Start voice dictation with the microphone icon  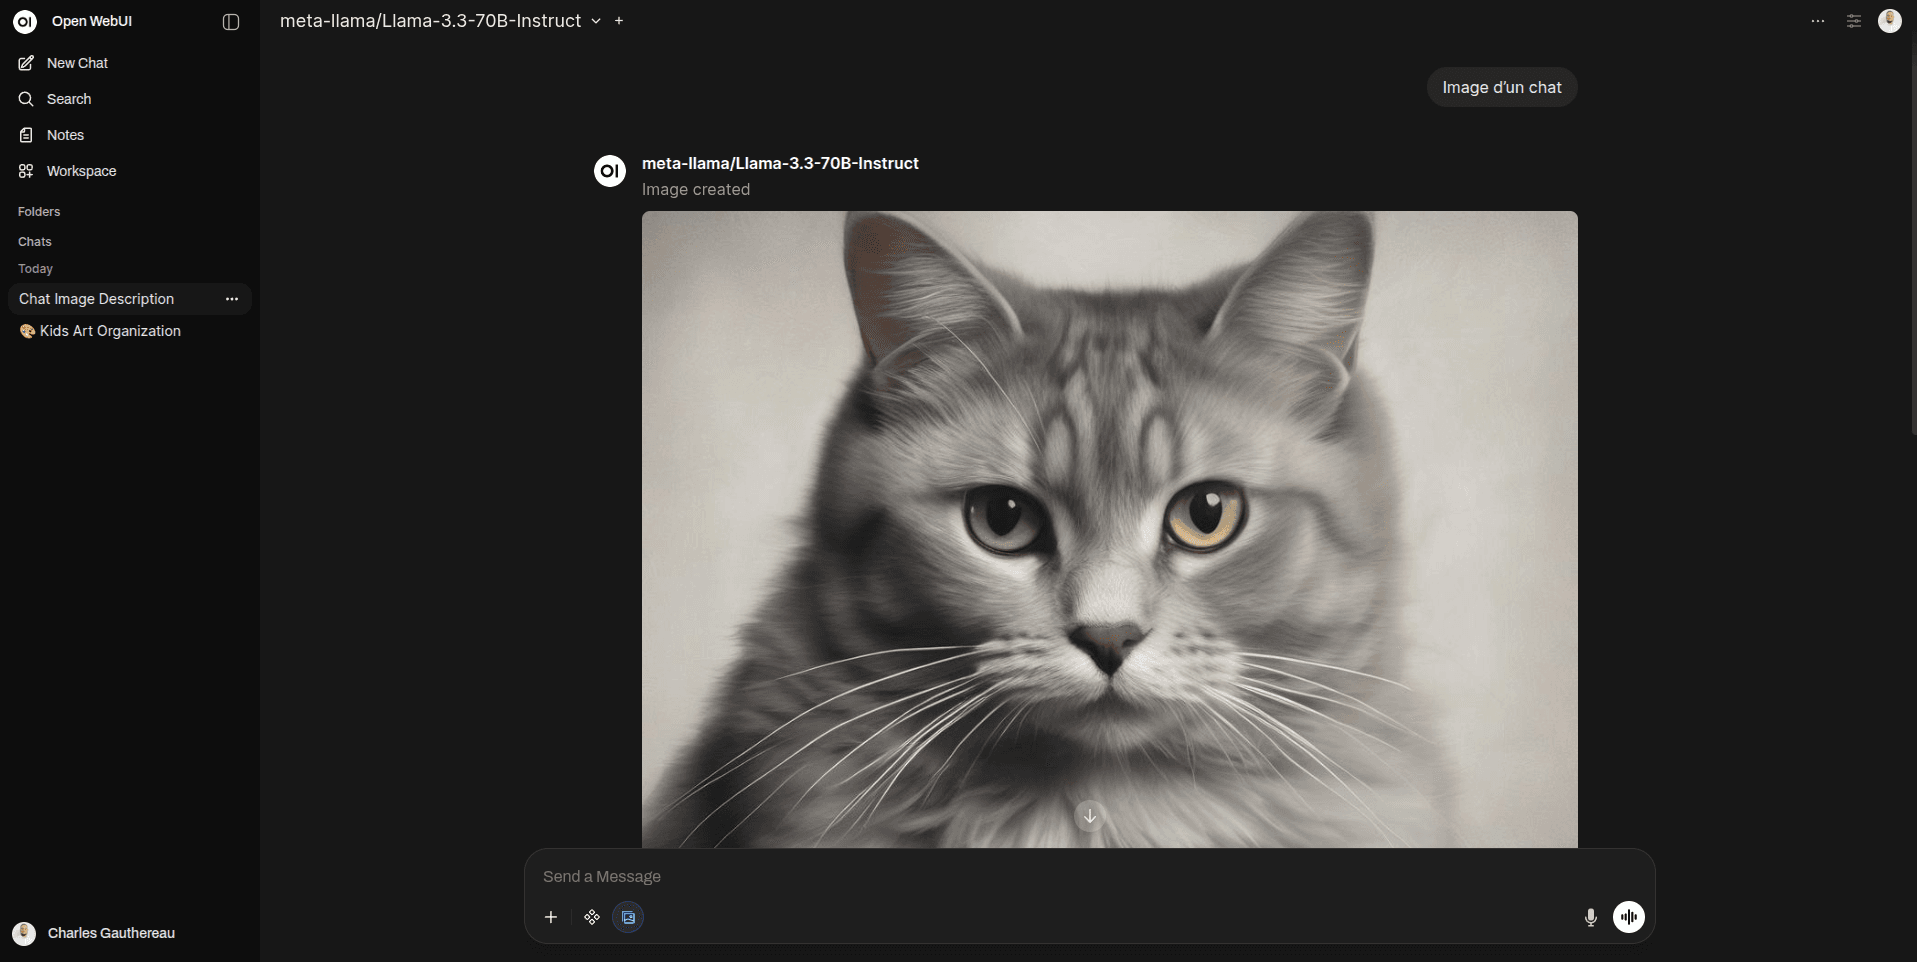coord(1590,917)
